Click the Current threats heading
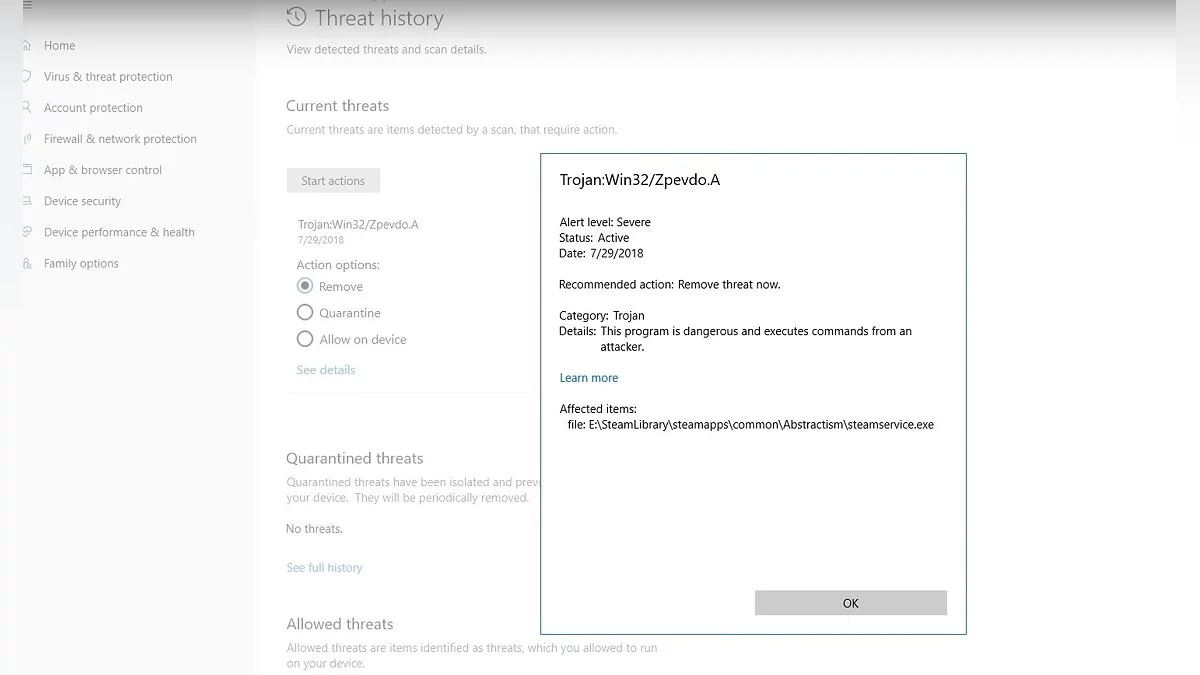 (x=337, y=106)
